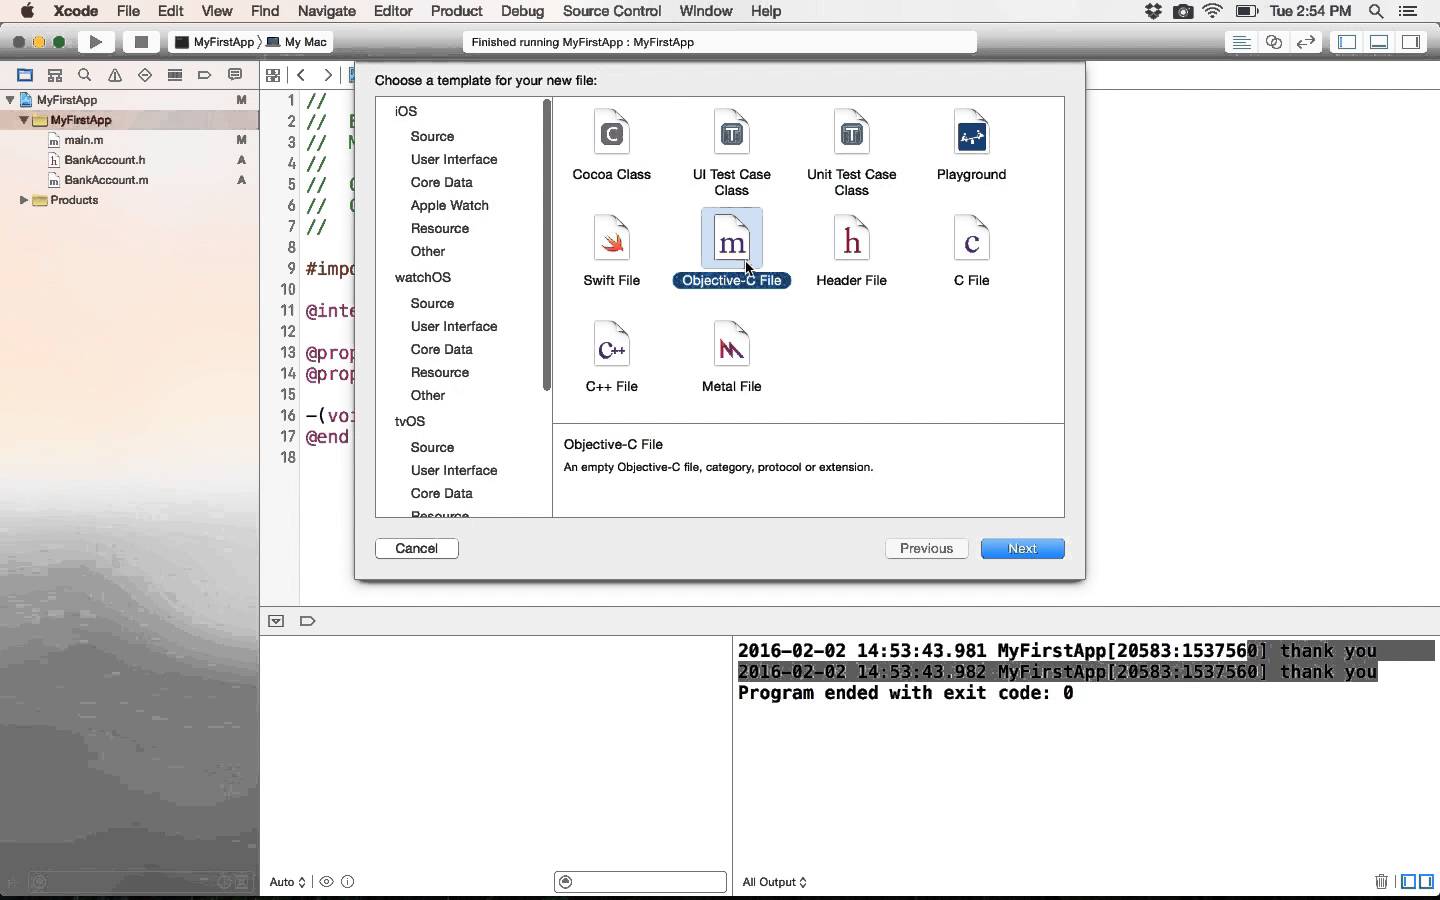Hide the debug area with the arrow button
The image size is (1440, 900).
click(276, 621)
